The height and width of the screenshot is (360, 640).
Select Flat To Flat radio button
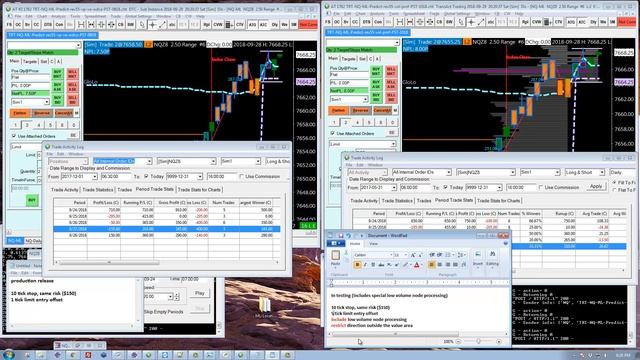click(x=615, y=190)
